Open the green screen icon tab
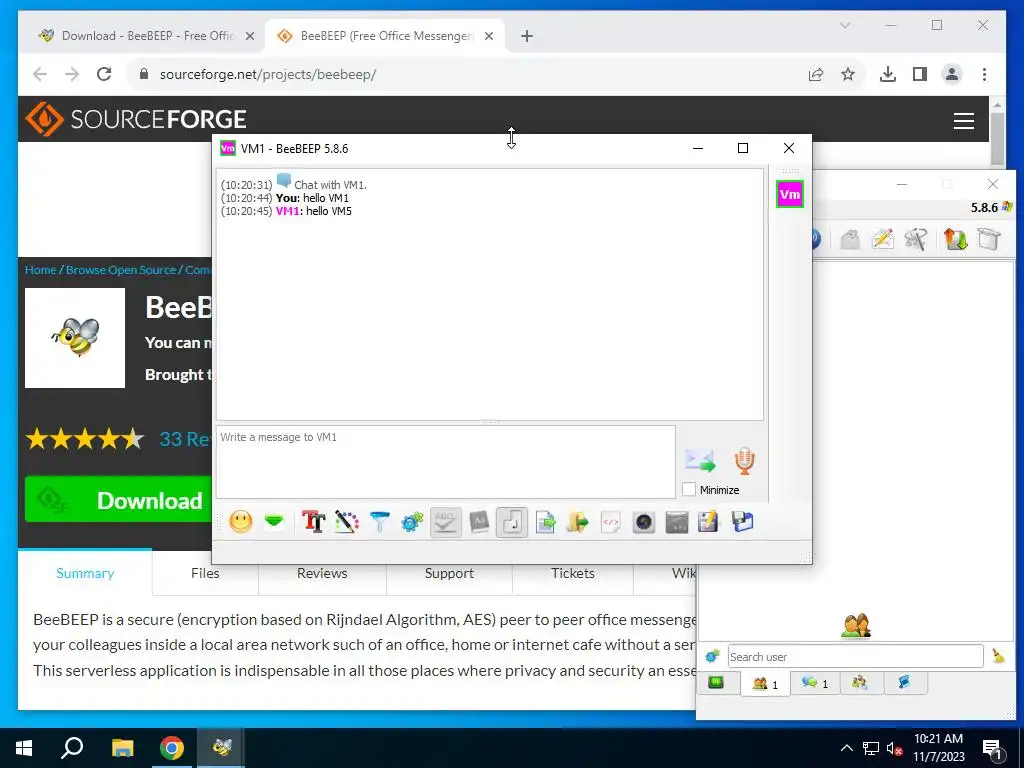This screenshot has height=768, width=1024. (716, 683)
